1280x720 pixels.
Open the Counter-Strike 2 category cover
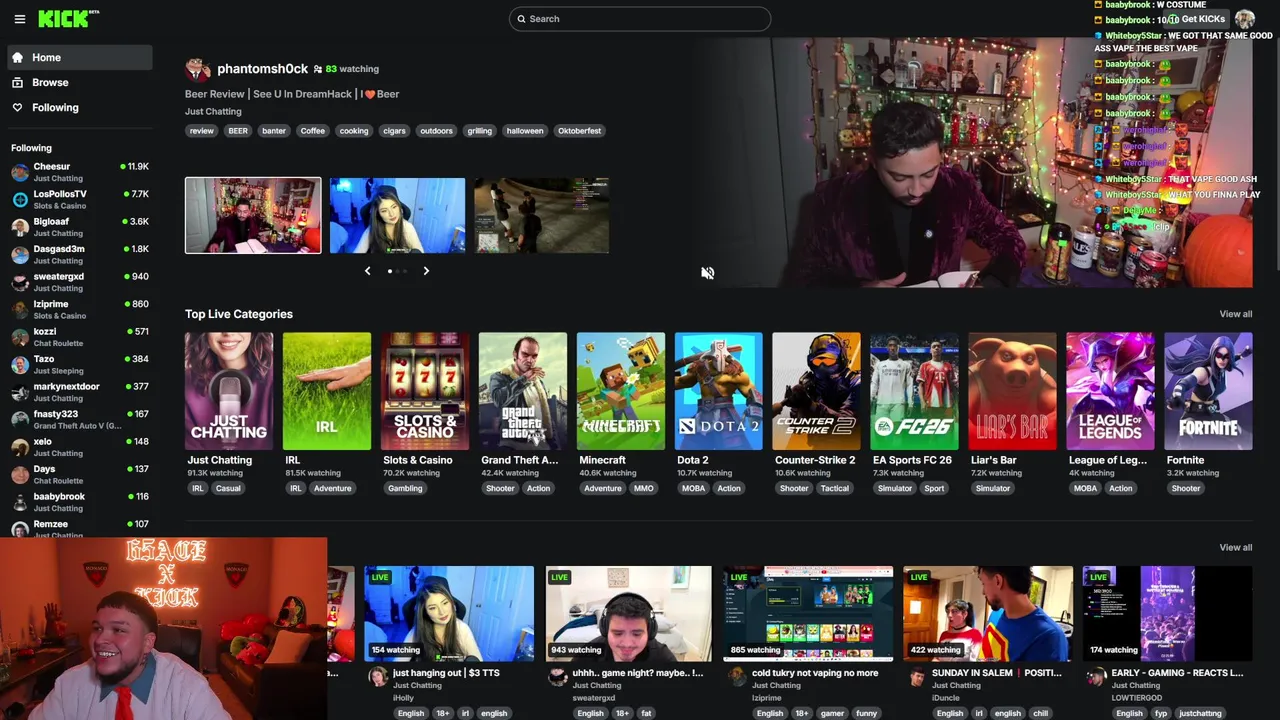pyautogui.click(x=816, y=391)
